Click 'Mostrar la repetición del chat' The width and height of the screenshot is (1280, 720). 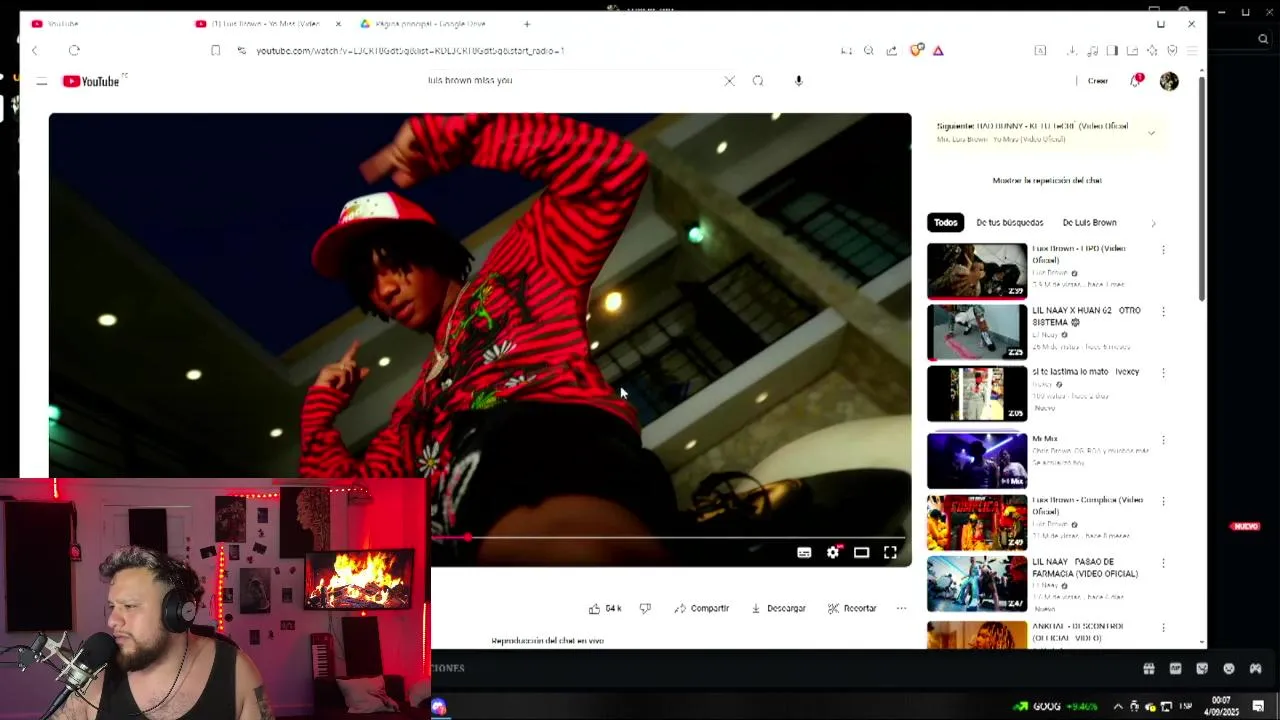(x=1047, y=181)
